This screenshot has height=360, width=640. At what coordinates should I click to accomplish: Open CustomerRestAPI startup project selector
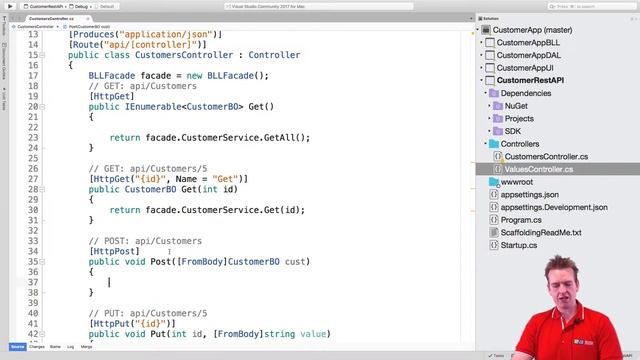click(44, 7)
